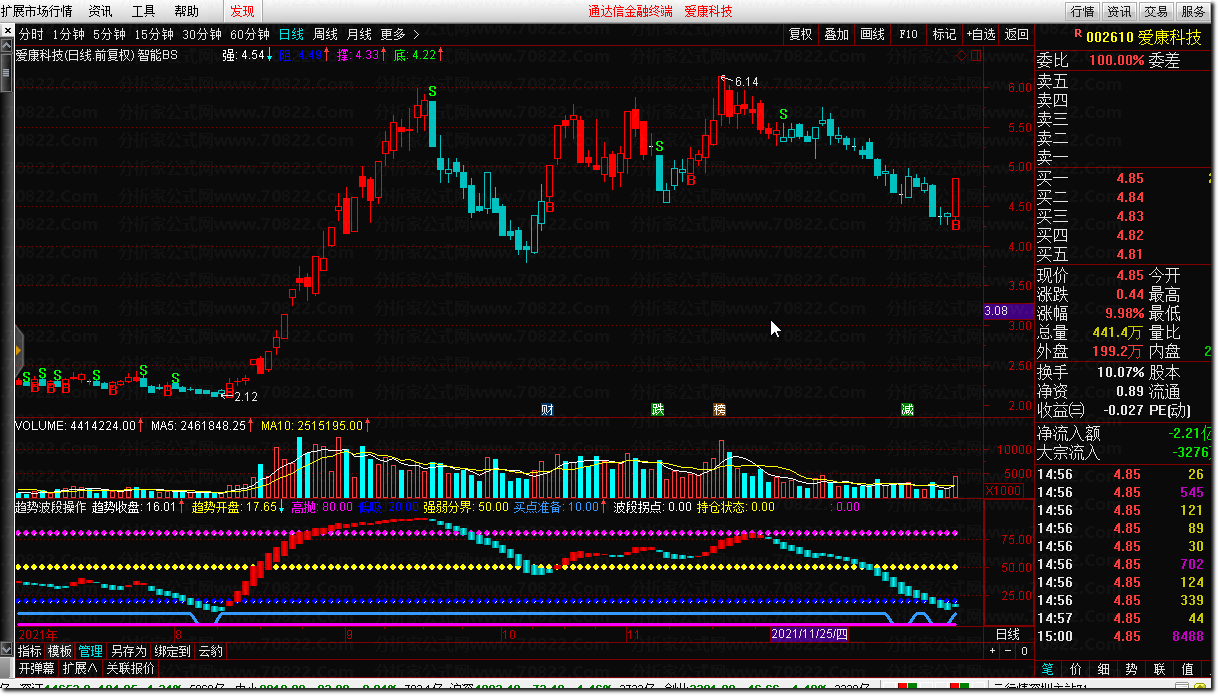
Task: Click the 绑定到 bind button
Action: click(173, 651)
